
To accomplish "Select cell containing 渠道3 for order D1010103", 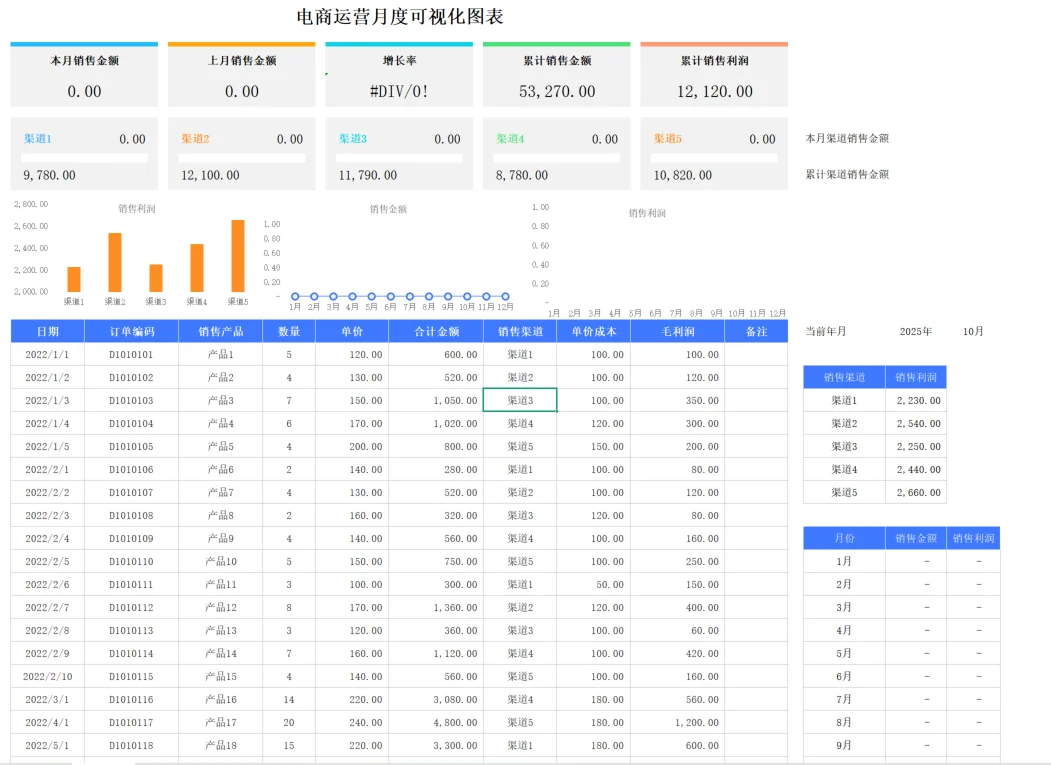I will coord(520,399).
